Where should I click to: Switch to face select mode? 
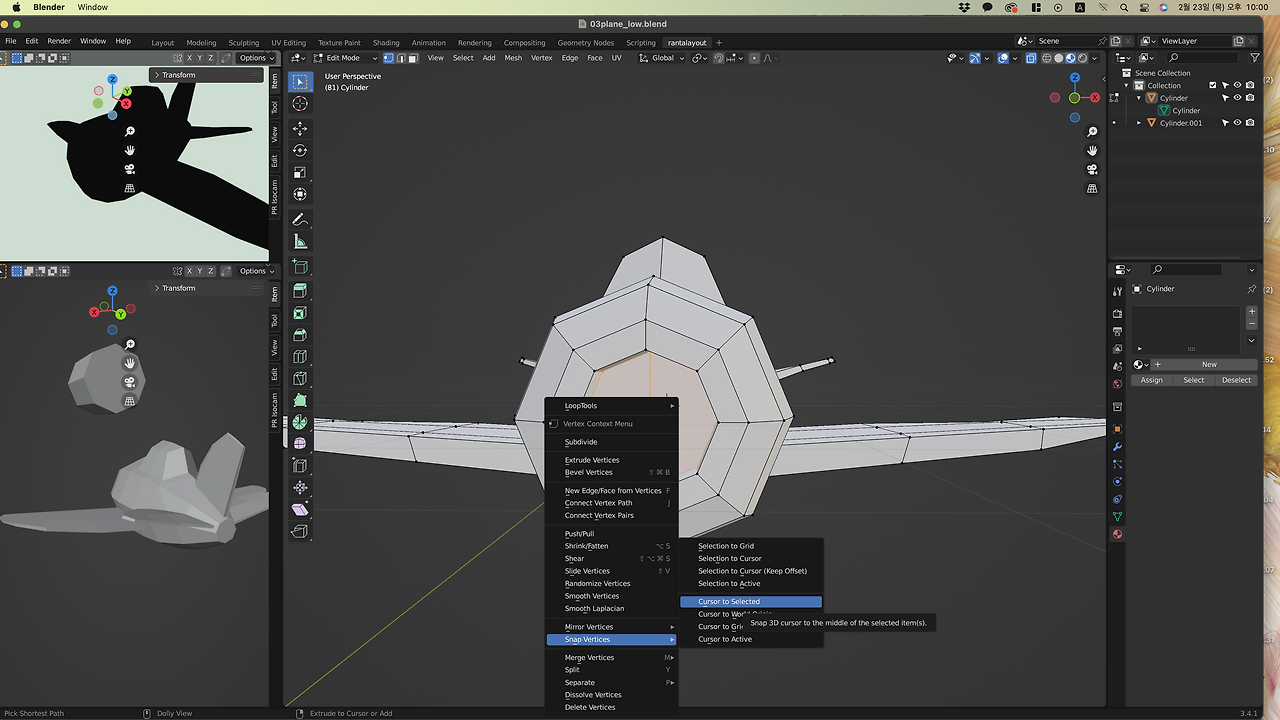[413, 58]
